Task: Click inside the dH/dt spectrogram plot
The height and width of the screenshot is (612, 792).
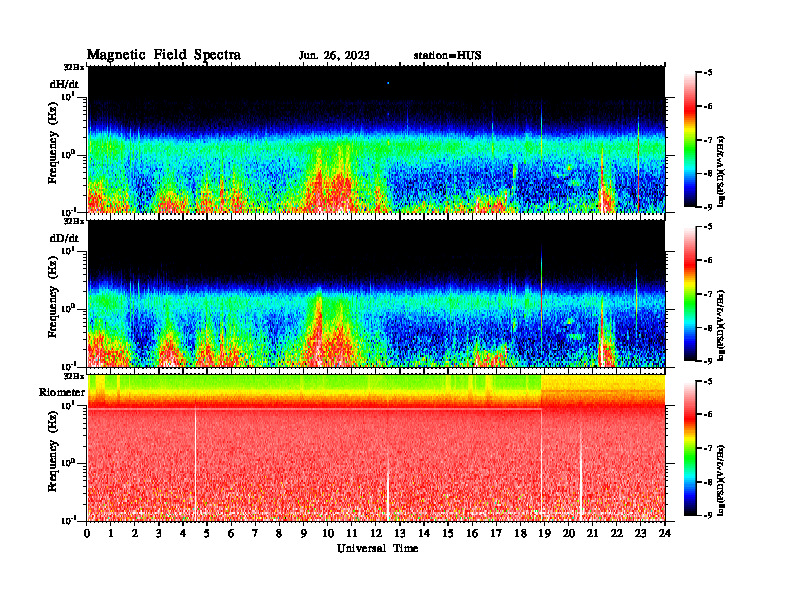Action: click(376, 139)
